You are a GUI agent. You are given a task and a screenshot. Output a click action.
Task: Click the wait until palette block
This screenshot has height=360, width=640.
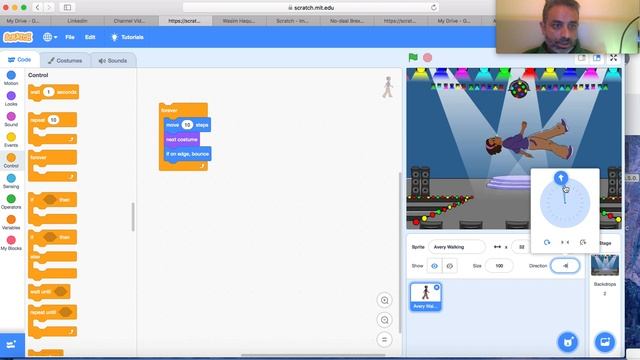click(49, 291)
